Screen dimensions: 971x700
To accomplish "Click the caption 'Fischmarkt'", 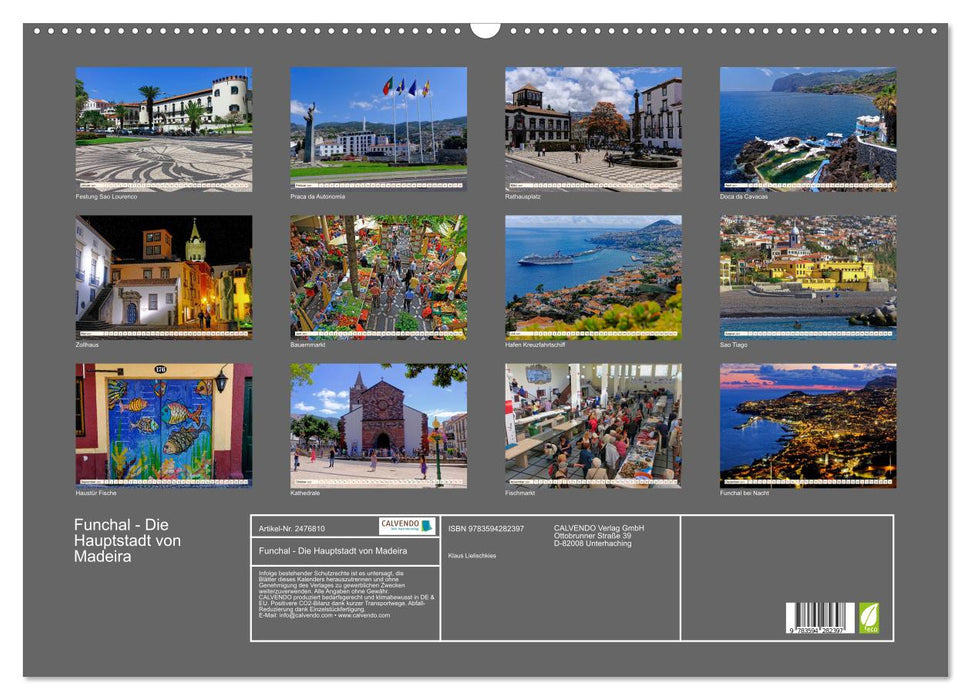I will (x=520, y=493).
